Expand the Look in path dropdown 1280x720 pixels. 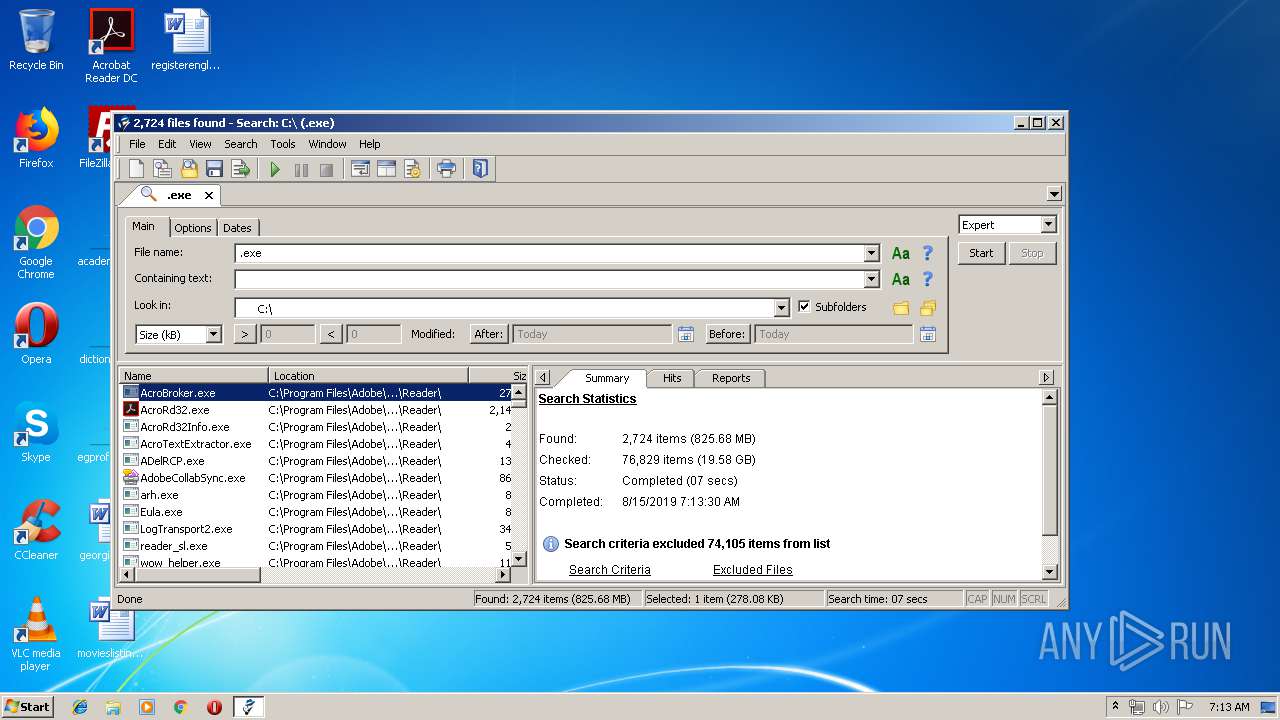[x=782, y=308]
